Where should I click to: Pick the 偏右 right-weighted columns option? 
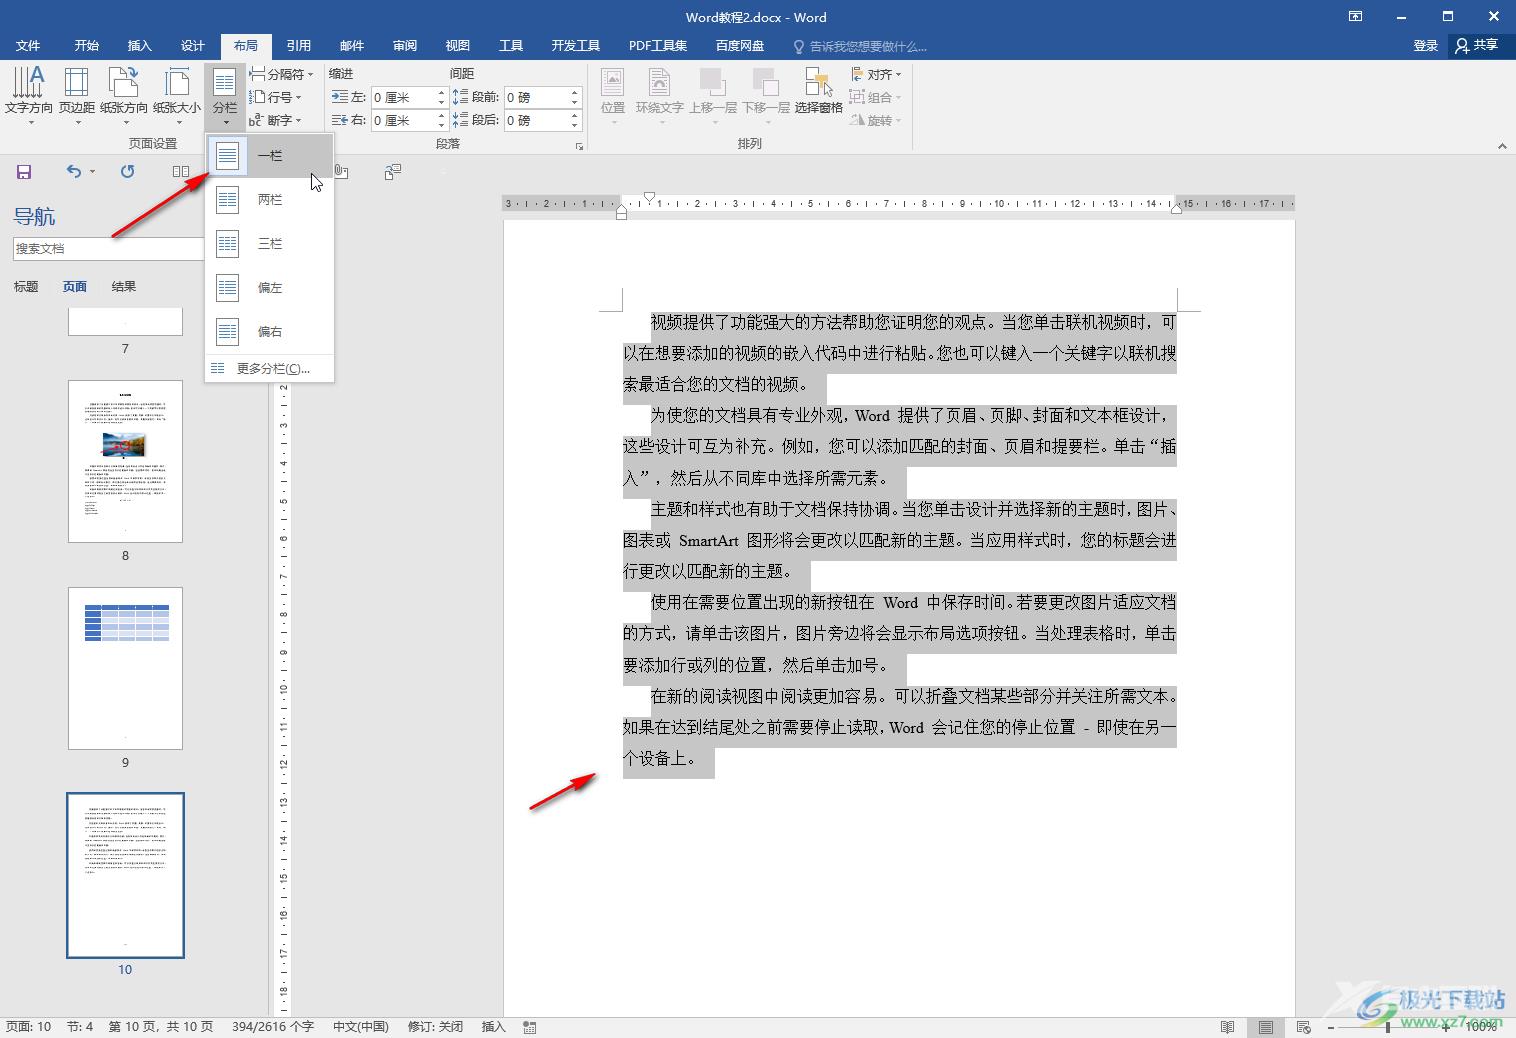[270, 332]
